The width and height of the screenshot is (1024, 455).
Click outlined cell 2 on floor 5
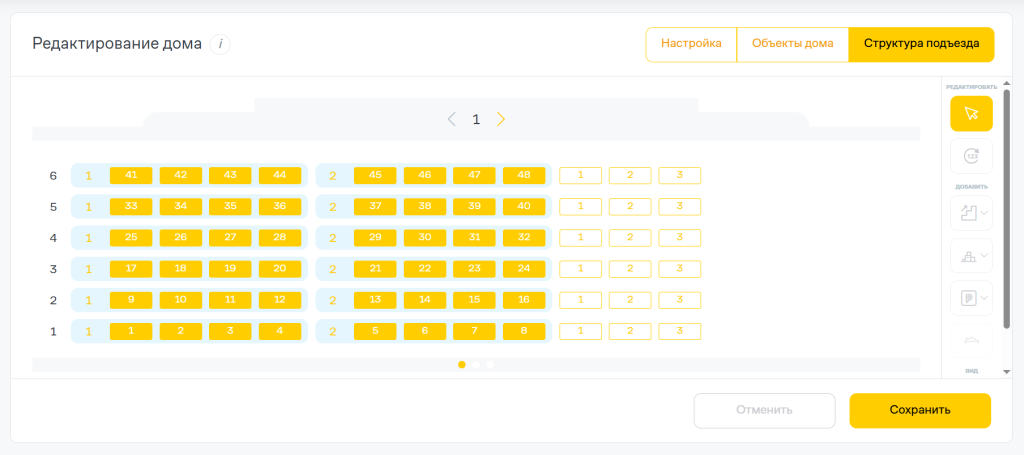point(630,206)
